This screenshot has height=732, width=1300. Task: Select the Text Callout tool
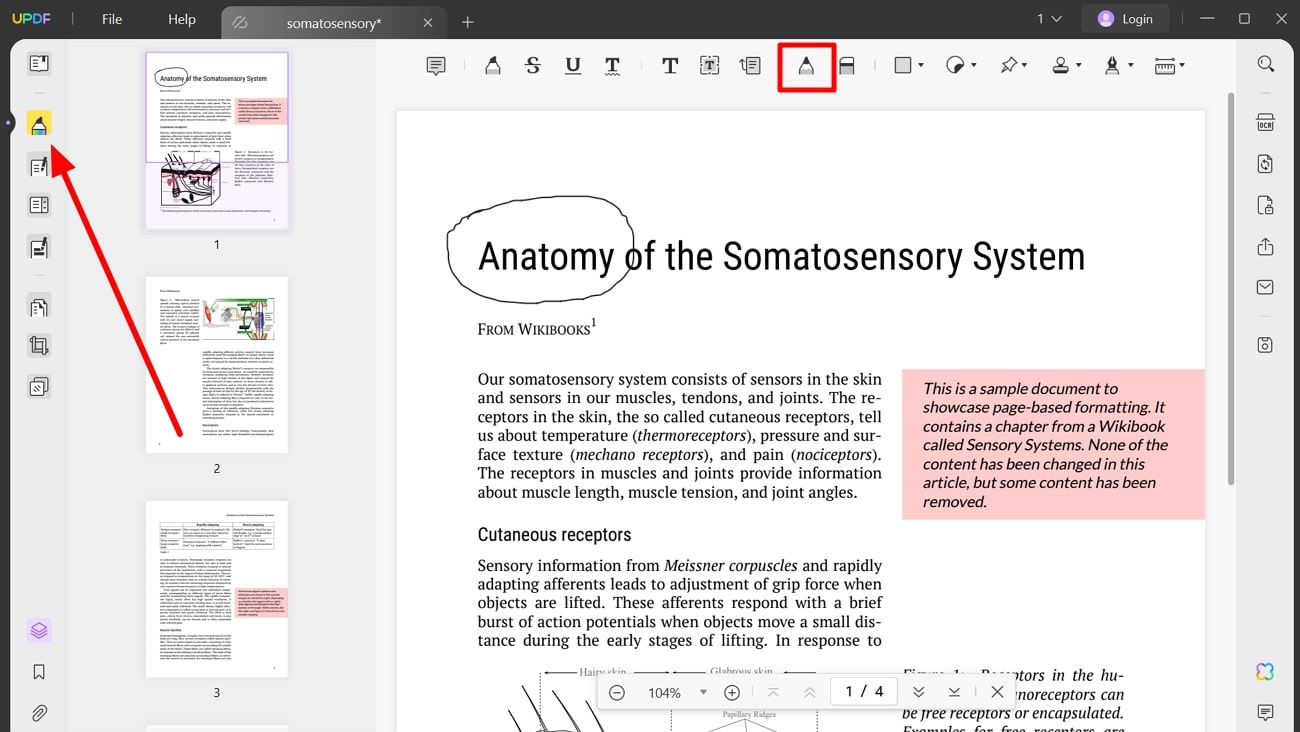pos(750,66)
